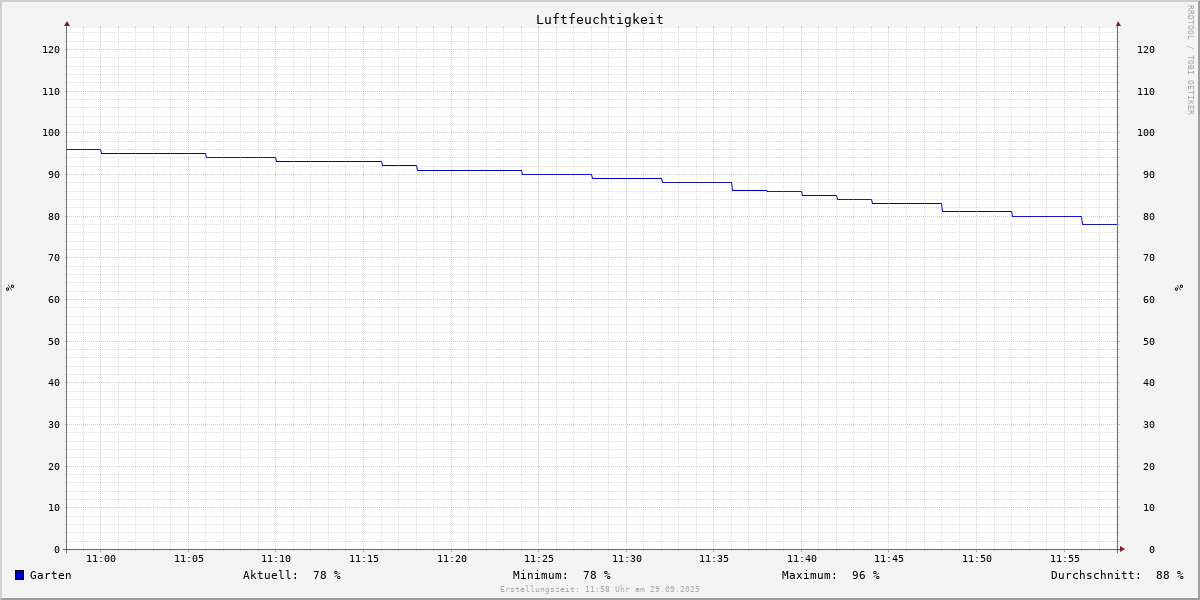Select the 'Minimum: 78 %' value

(562, 575)
